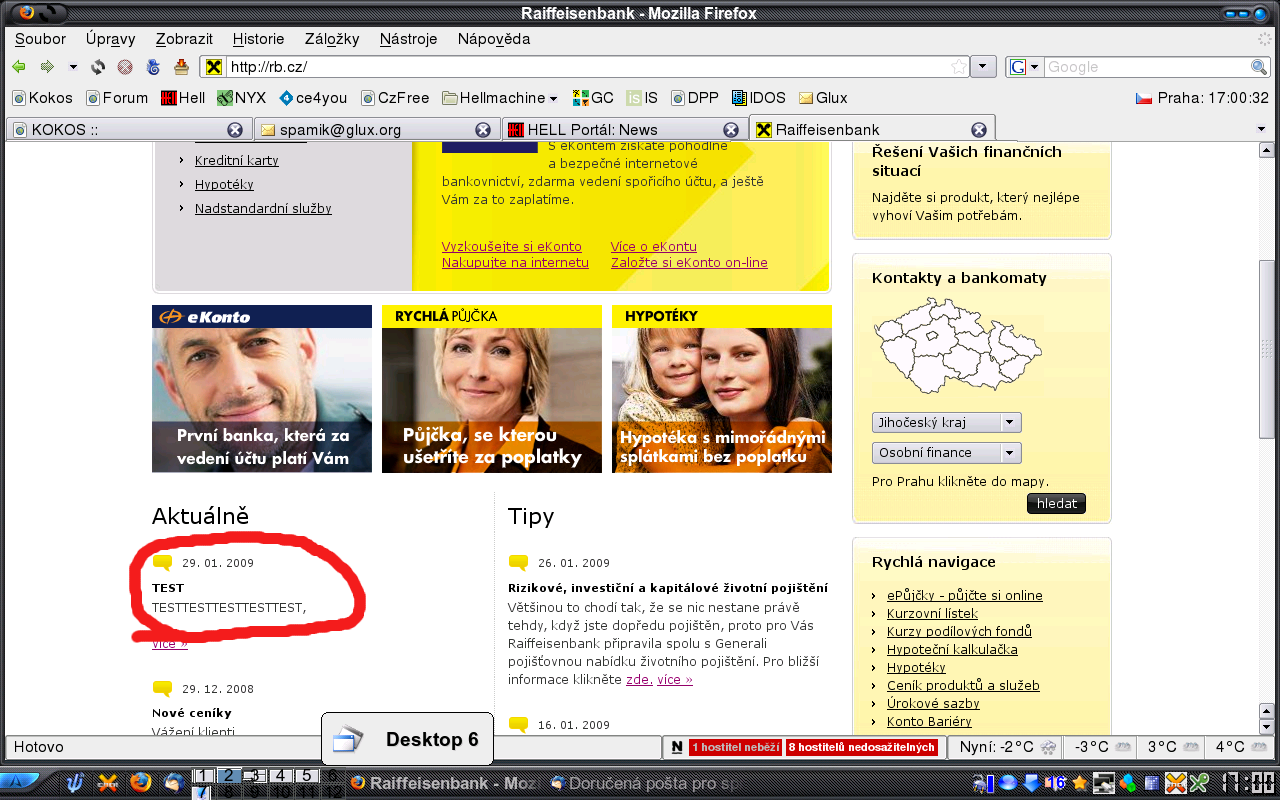
Task: Open the Hypoteční kalkulačka quick link
Action: pos(952,649)
